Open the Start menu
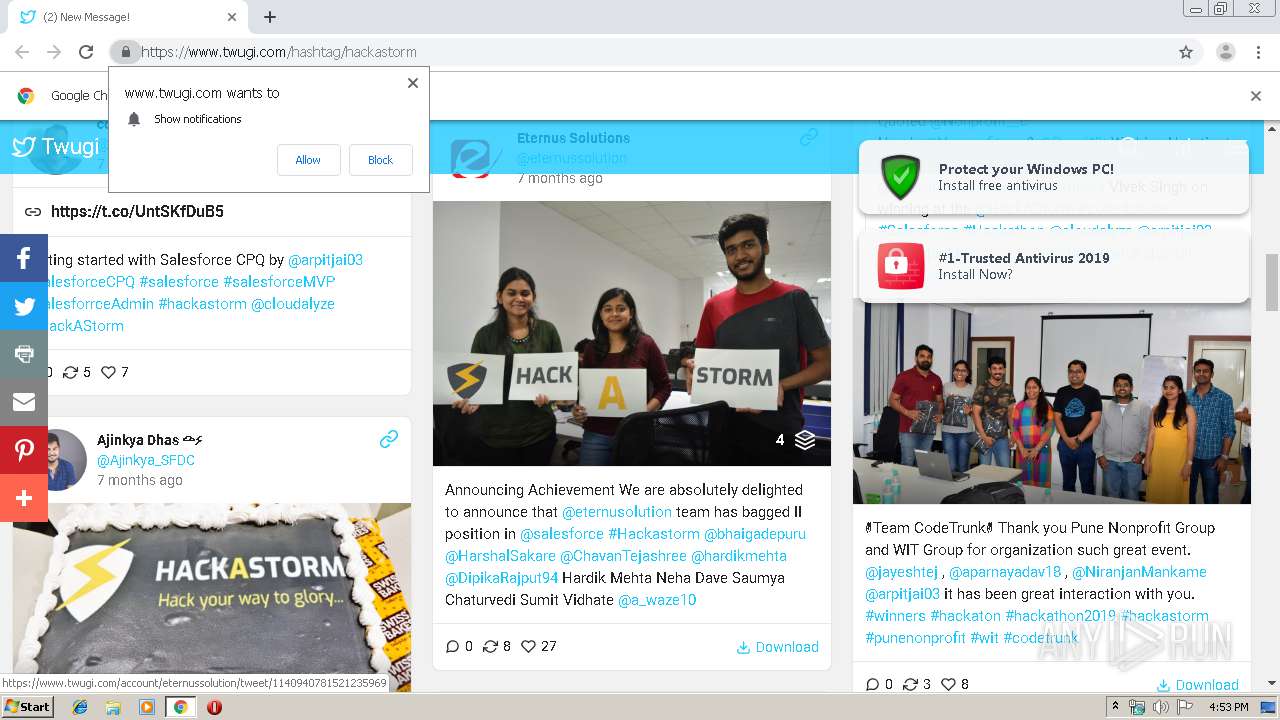This screenshot has width=1280, height=720. click(x=27, y=707)
